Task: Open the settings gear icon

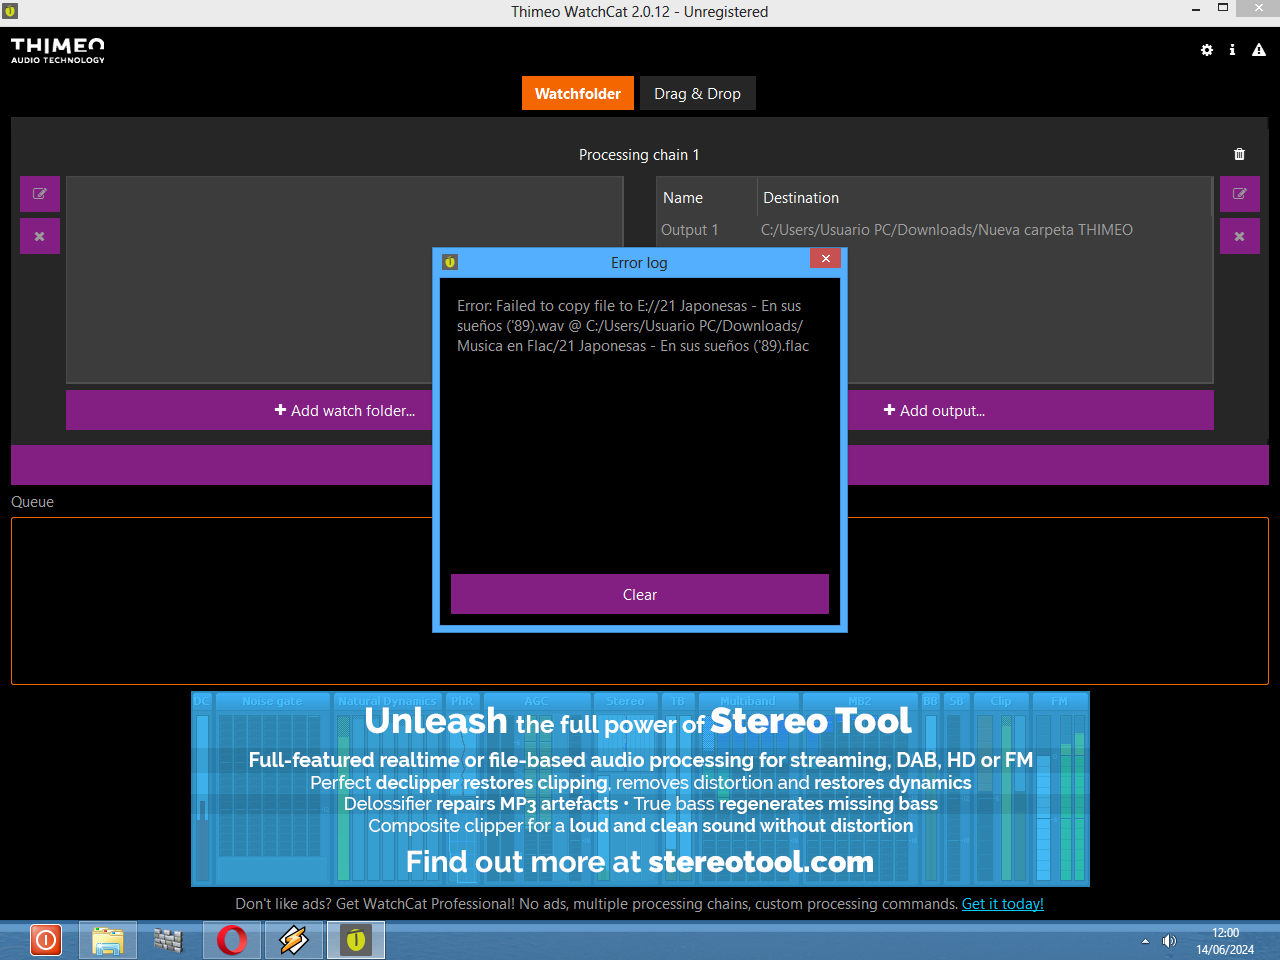Action: tap(1207, 50)
